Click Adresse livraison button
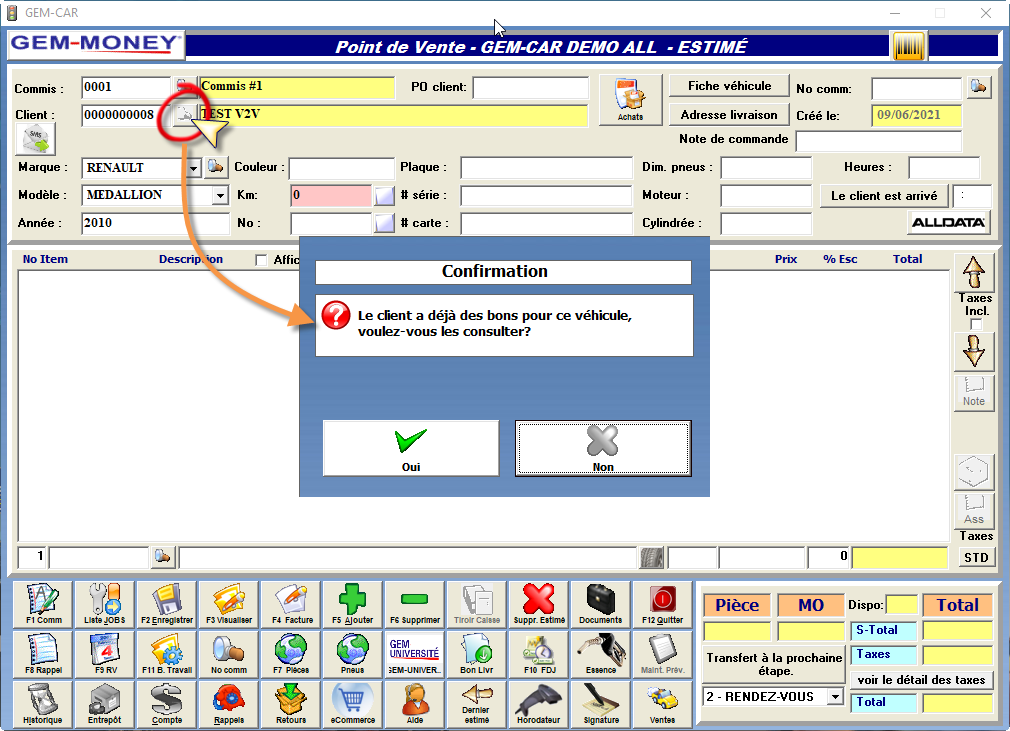The height and width of the screenshot is (731, 1010). 729,115
